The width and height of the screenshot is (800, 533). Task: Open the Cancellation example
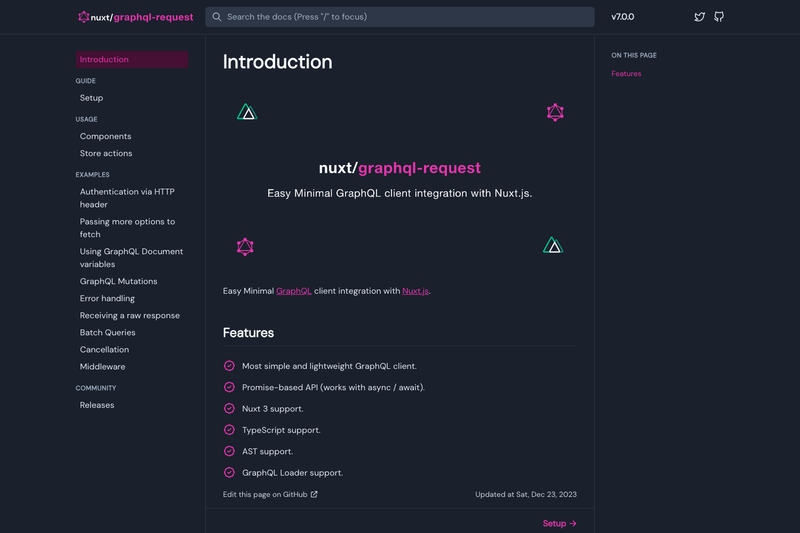tap(104, 349)
